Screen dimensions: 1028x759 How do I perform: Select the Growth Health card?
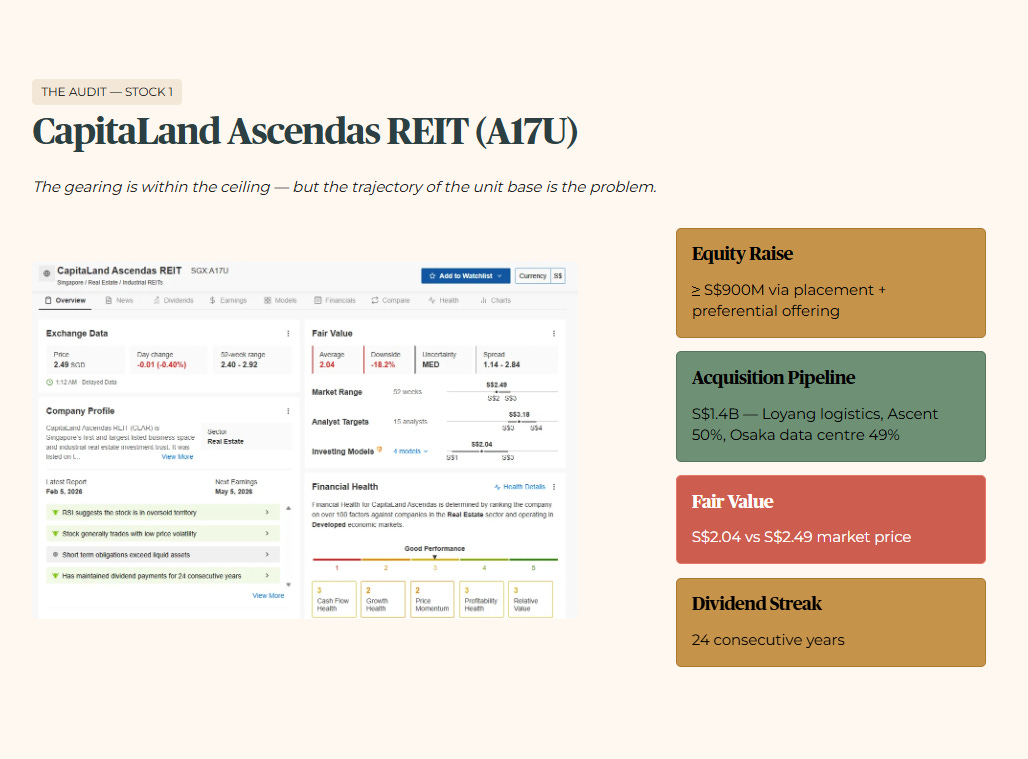(x=383, y=599)
